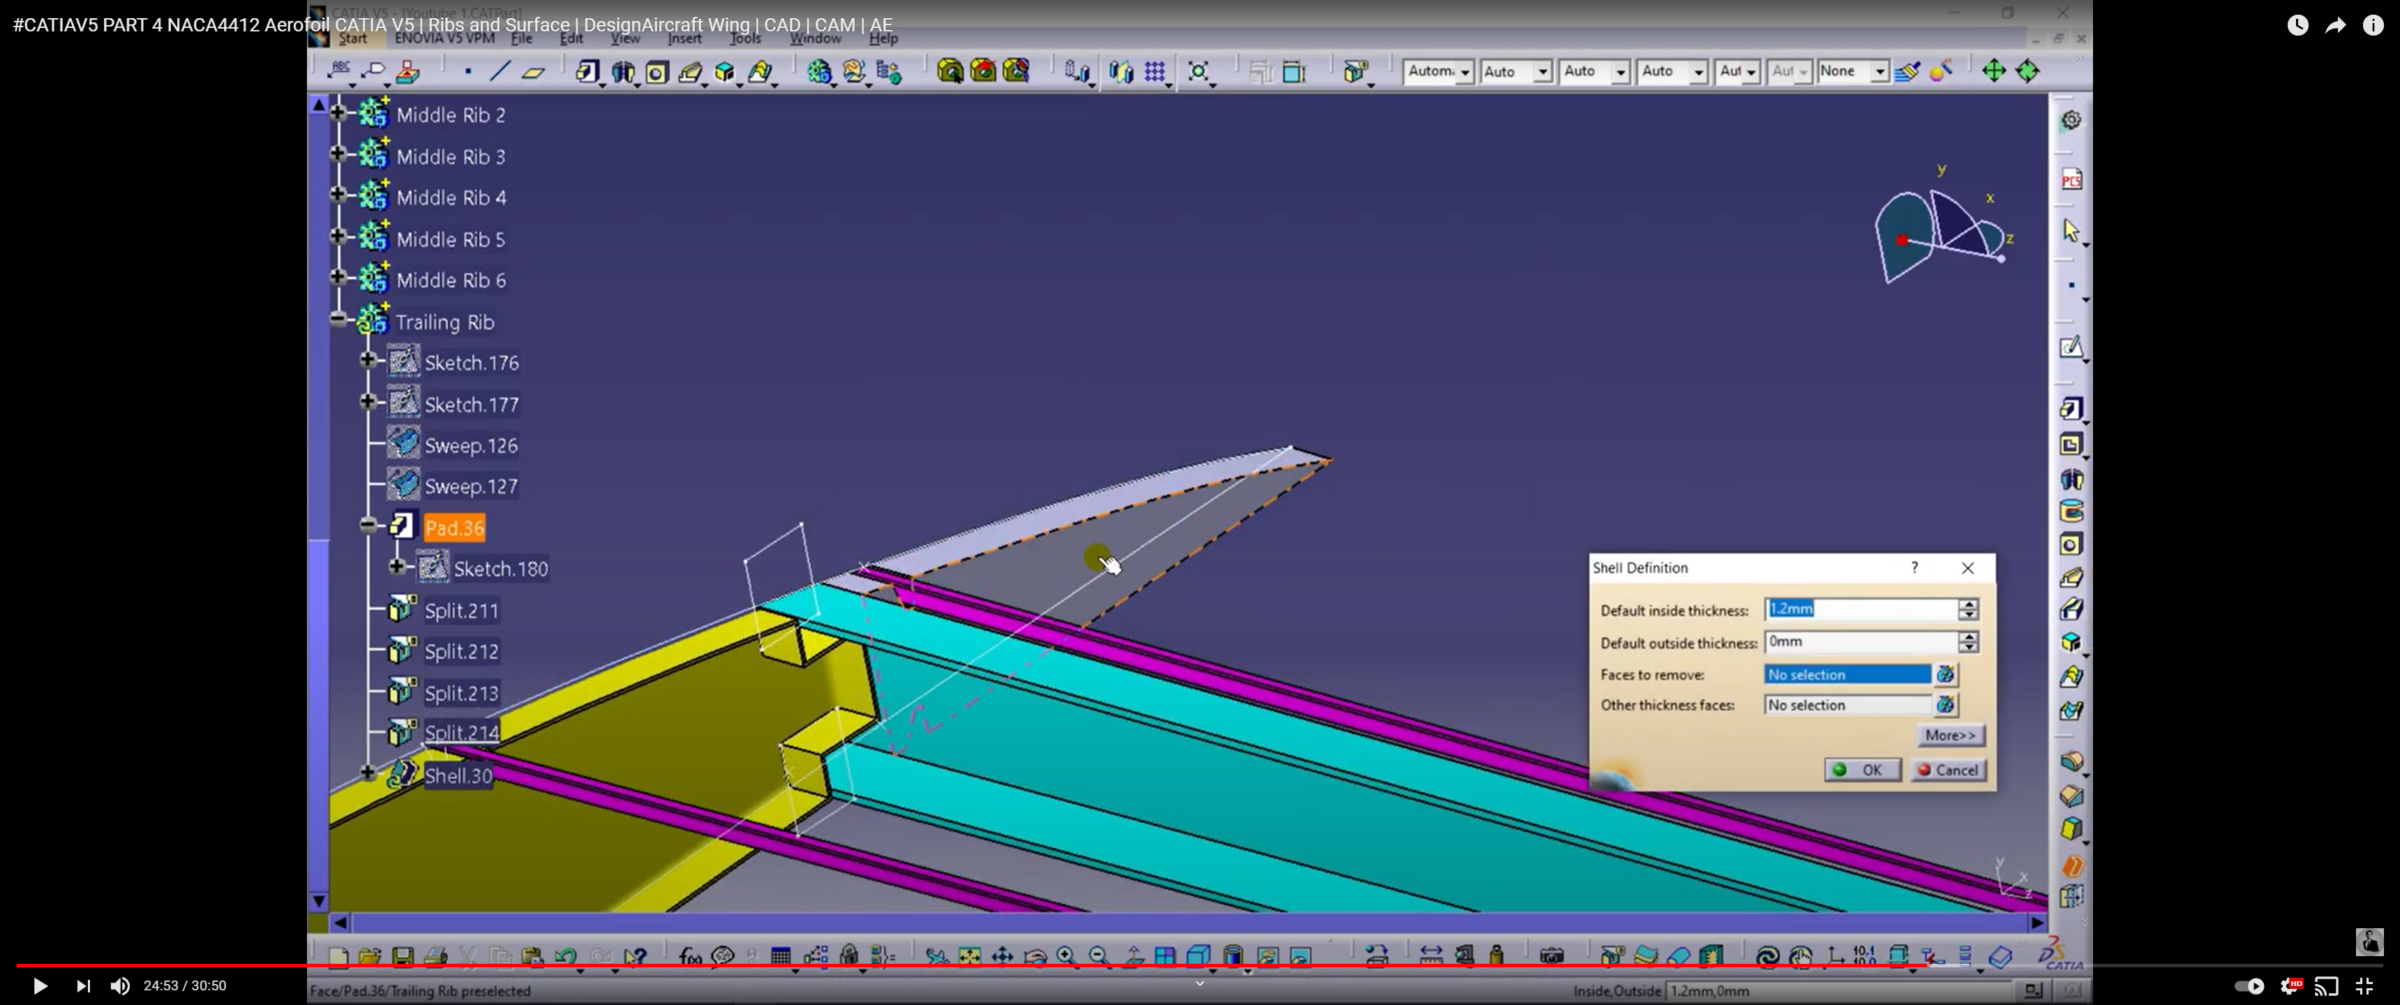Image resolution: width=2400 pixels, height=1005 pixels.
Task: Click the Zoom In magnifier icon
Action: tap(1066, 957)
